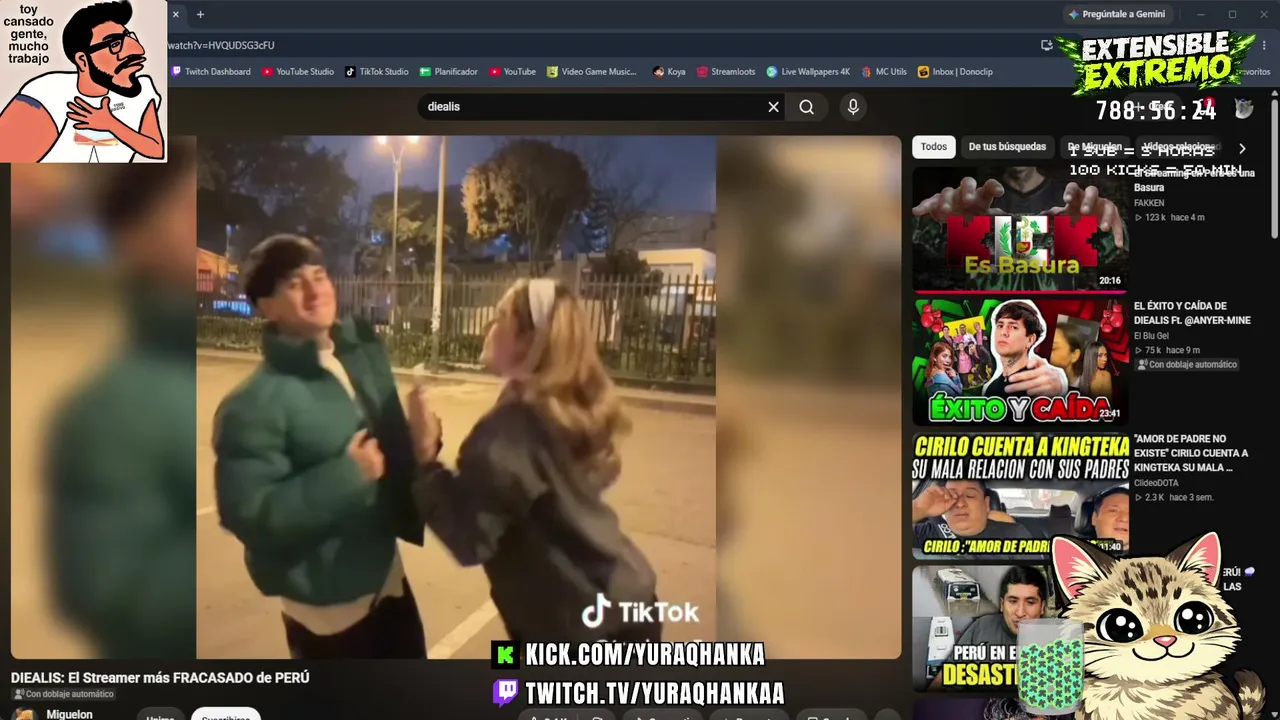Viewport: 1280px width, 720px height.
Task: Open the 'Es Basura' Kick video thumbnail
Action: click(x=1020, y=229)
